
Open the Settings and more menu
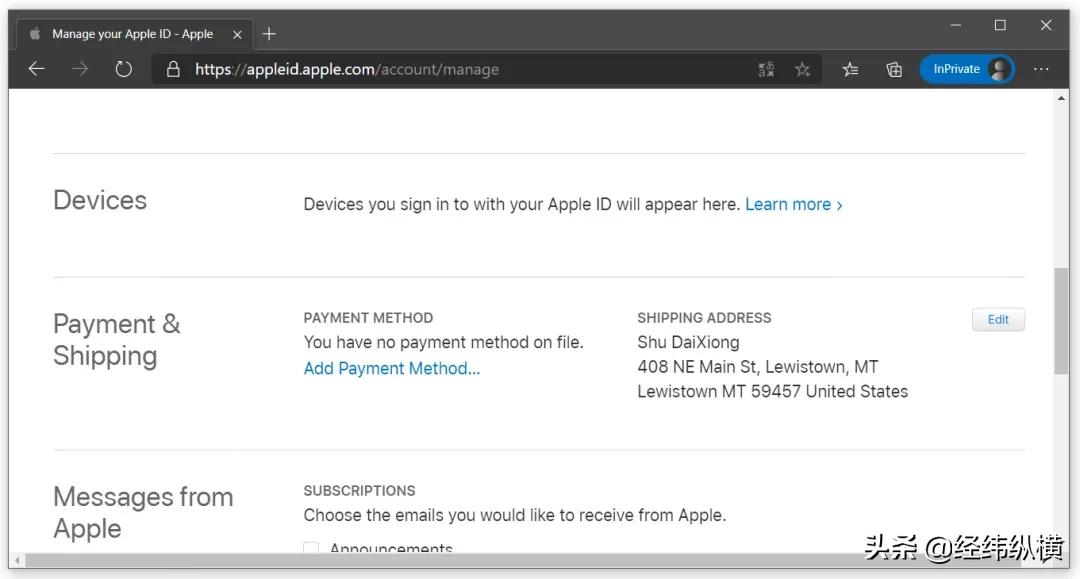[1042, 69]
